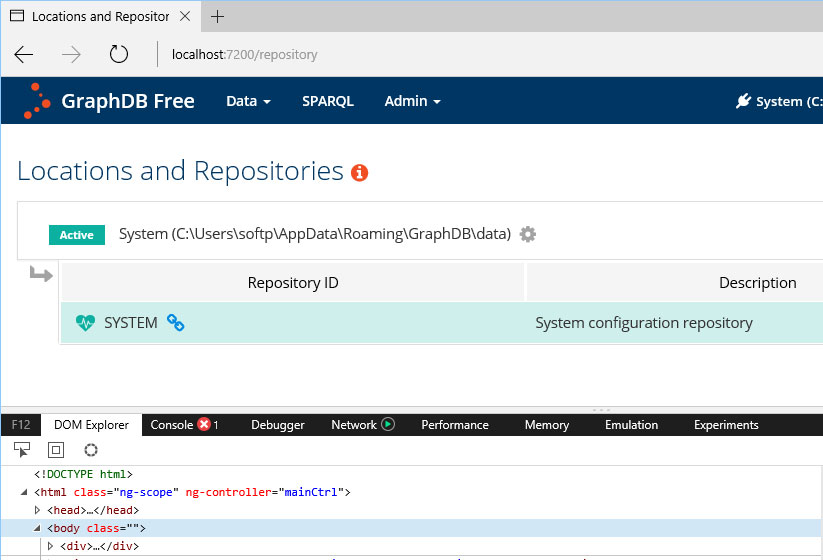Open location settings gear icon
Viewport: 823px width, 560px height.
[528, 234]
